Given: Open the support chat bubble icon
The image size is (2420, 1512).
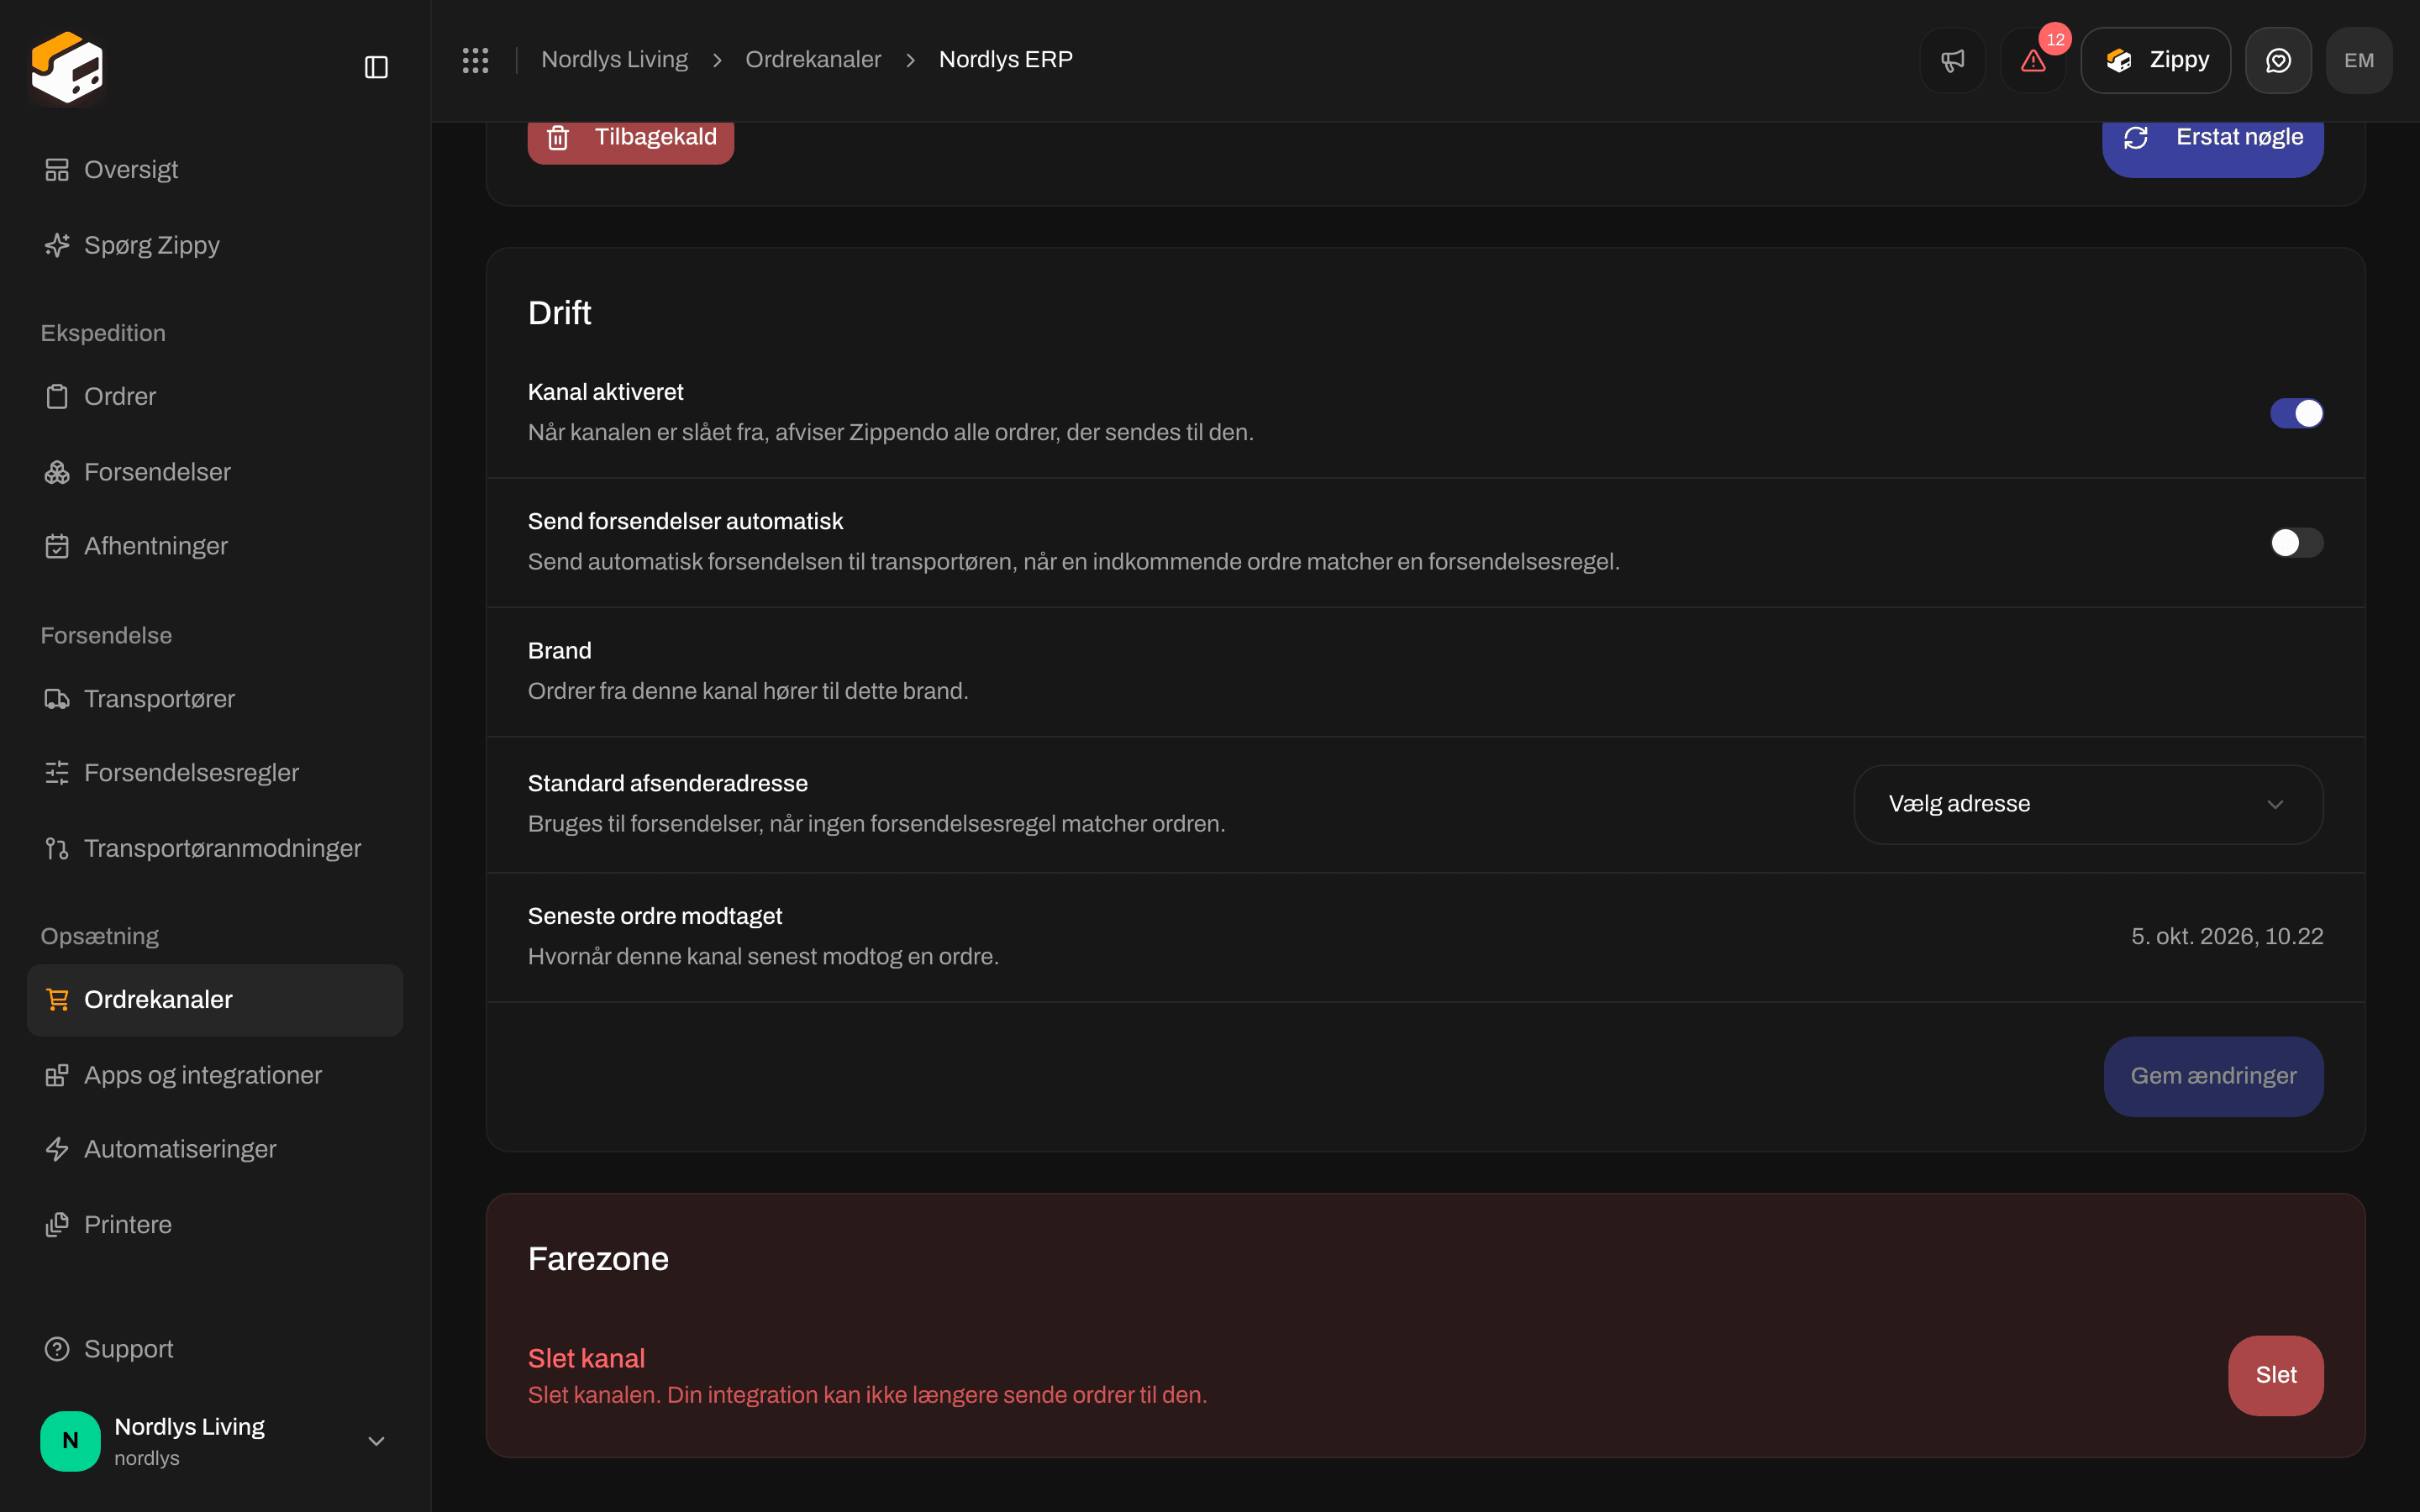Looking at the screenshot, I should (x=2278, y=60).
